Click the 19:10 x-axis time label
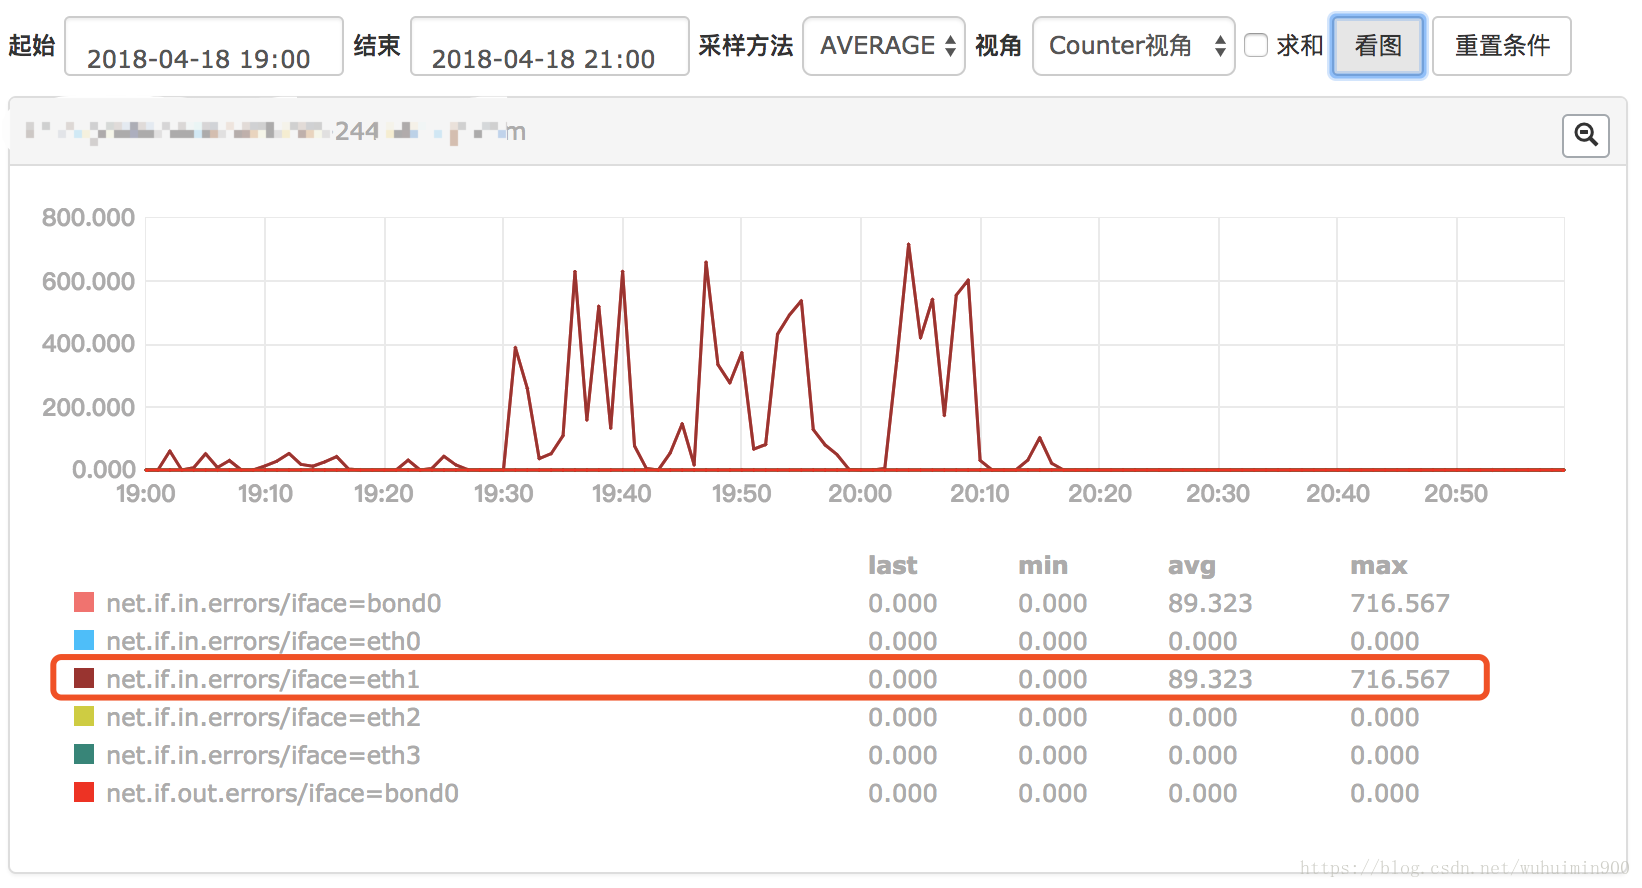This screenshot has width=1642, height=888. [265, 493]
